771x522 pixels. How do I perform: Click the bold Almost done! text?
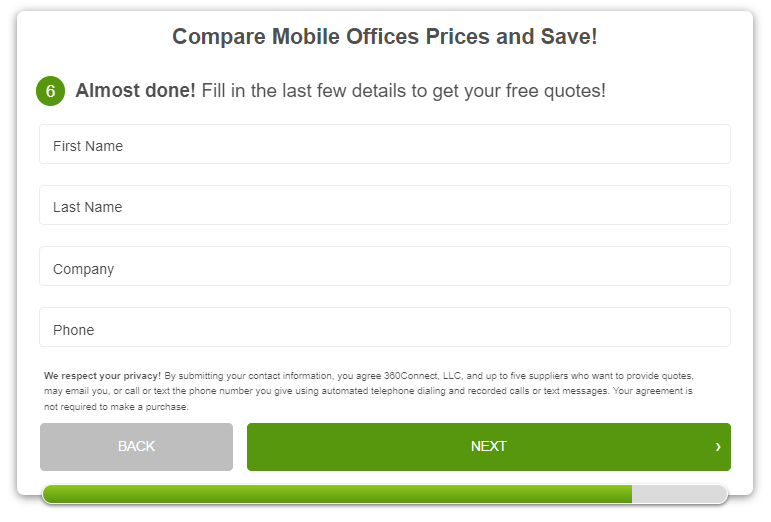coord(135,90)
